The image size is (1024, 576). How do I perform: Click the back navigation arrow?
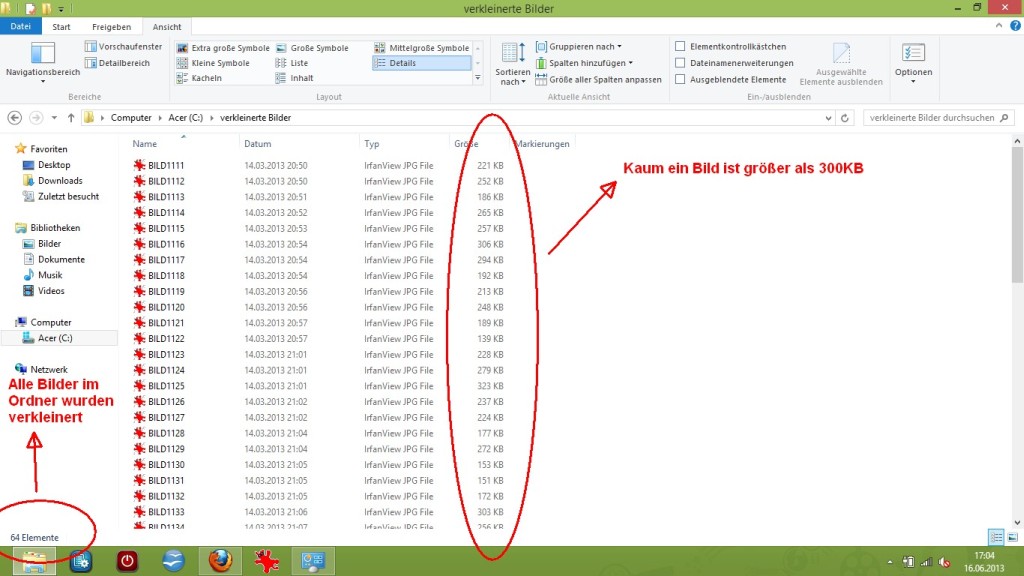(x=15, y=117)
